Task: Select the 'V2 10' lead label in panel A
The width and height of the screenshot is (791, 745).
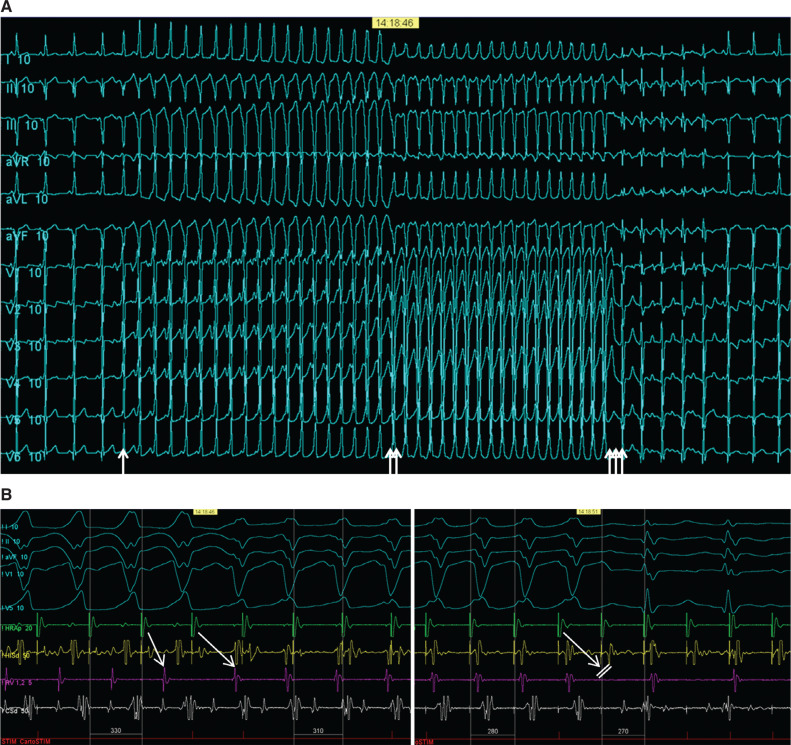Action: tap(24, 309)
